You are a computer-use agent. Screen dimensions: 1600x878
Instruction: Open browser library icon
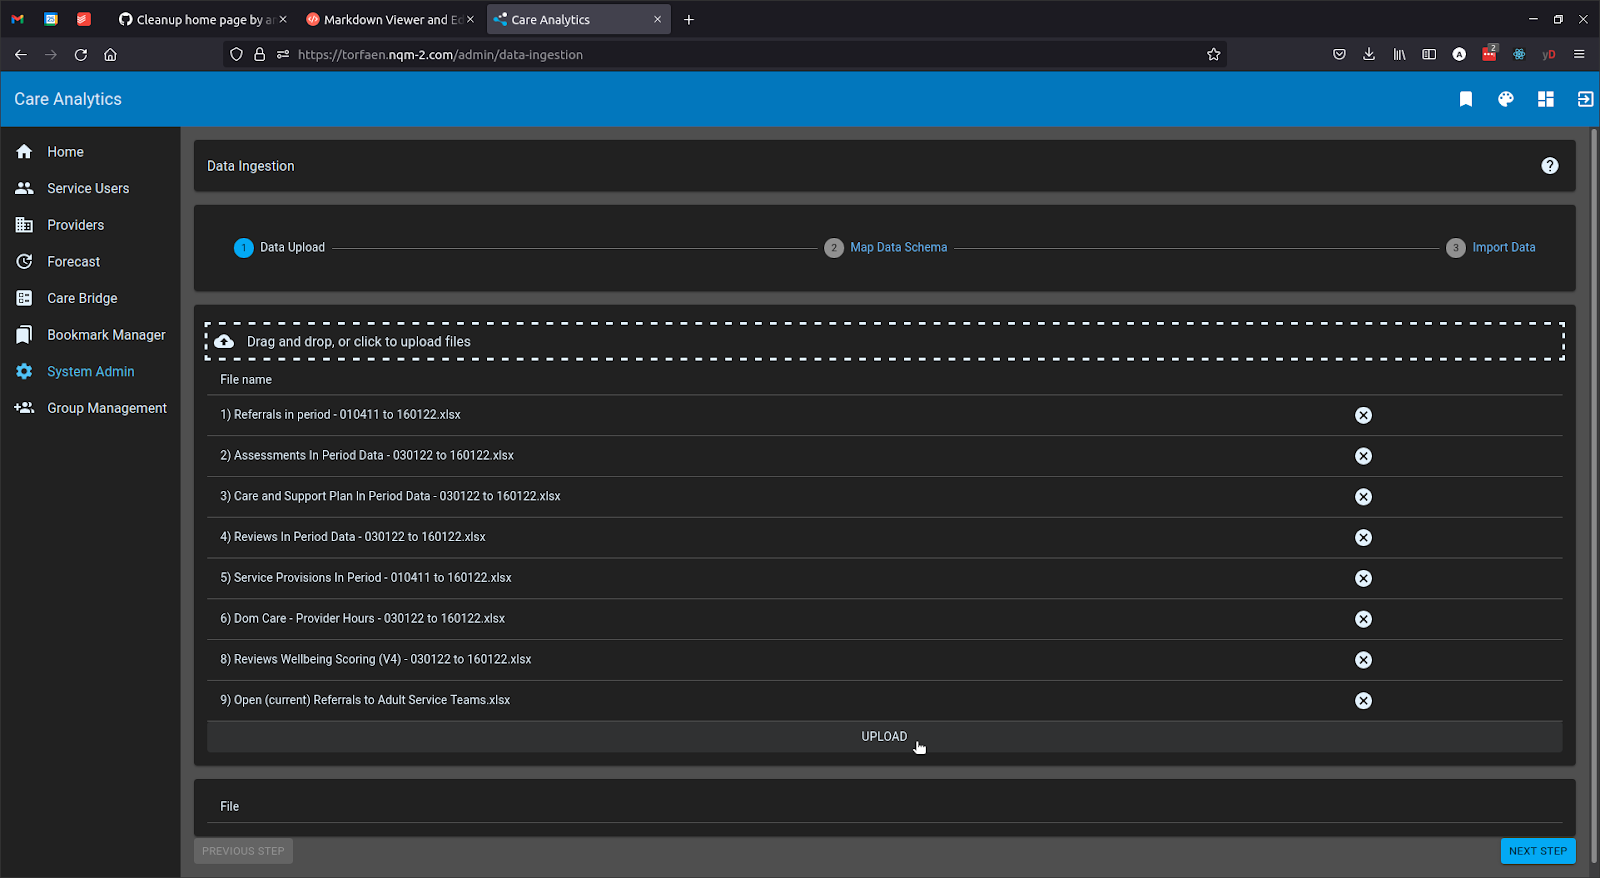(x=1399, y=55)
